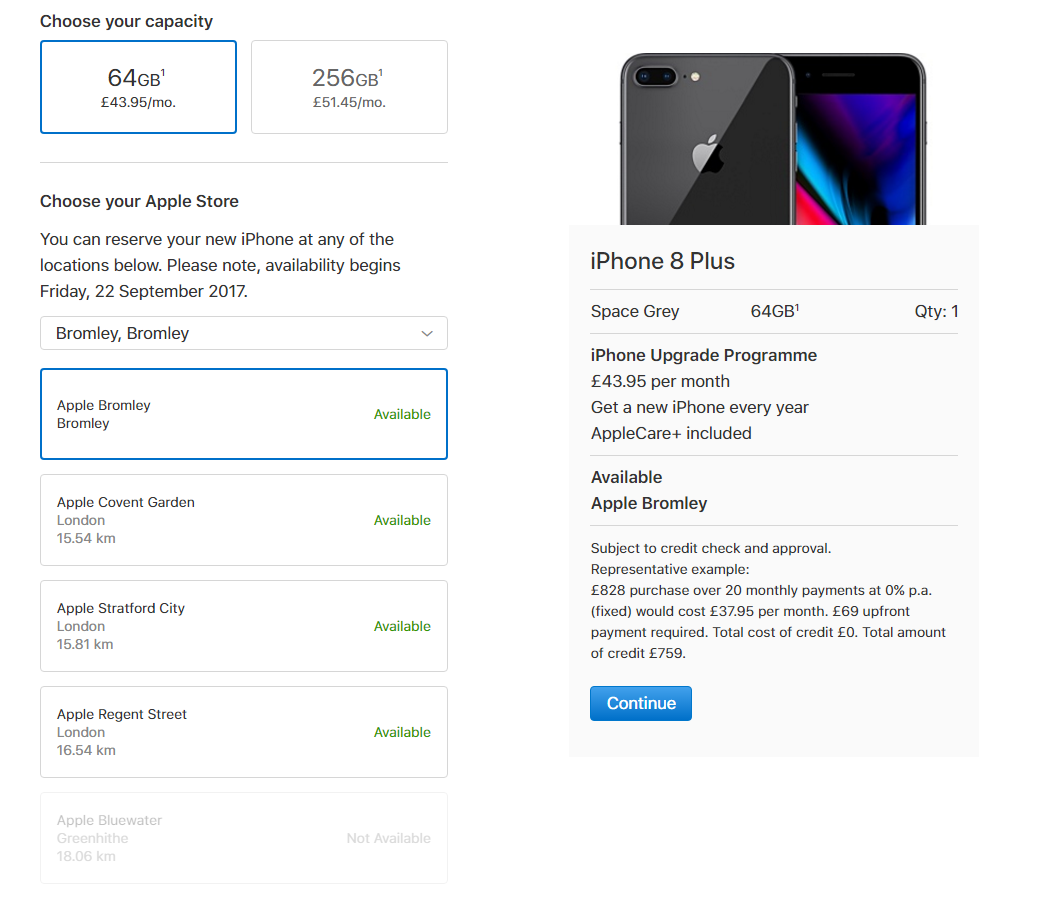Click the iPhone 8 Plus title

pos(663,261)
